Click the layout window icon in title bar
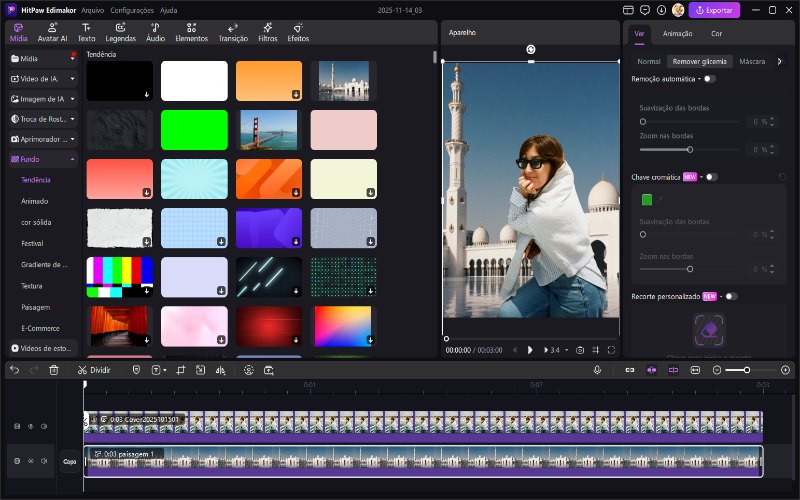The width and height of the screenshot is (800, 500). (628, 10)
